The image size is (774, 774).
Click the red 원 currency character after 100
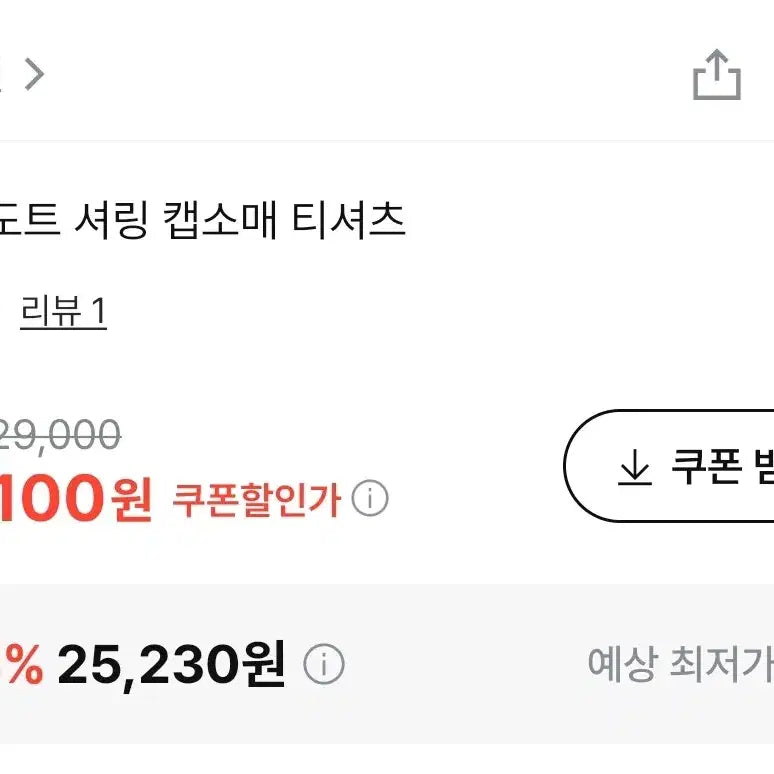(131, 499)
